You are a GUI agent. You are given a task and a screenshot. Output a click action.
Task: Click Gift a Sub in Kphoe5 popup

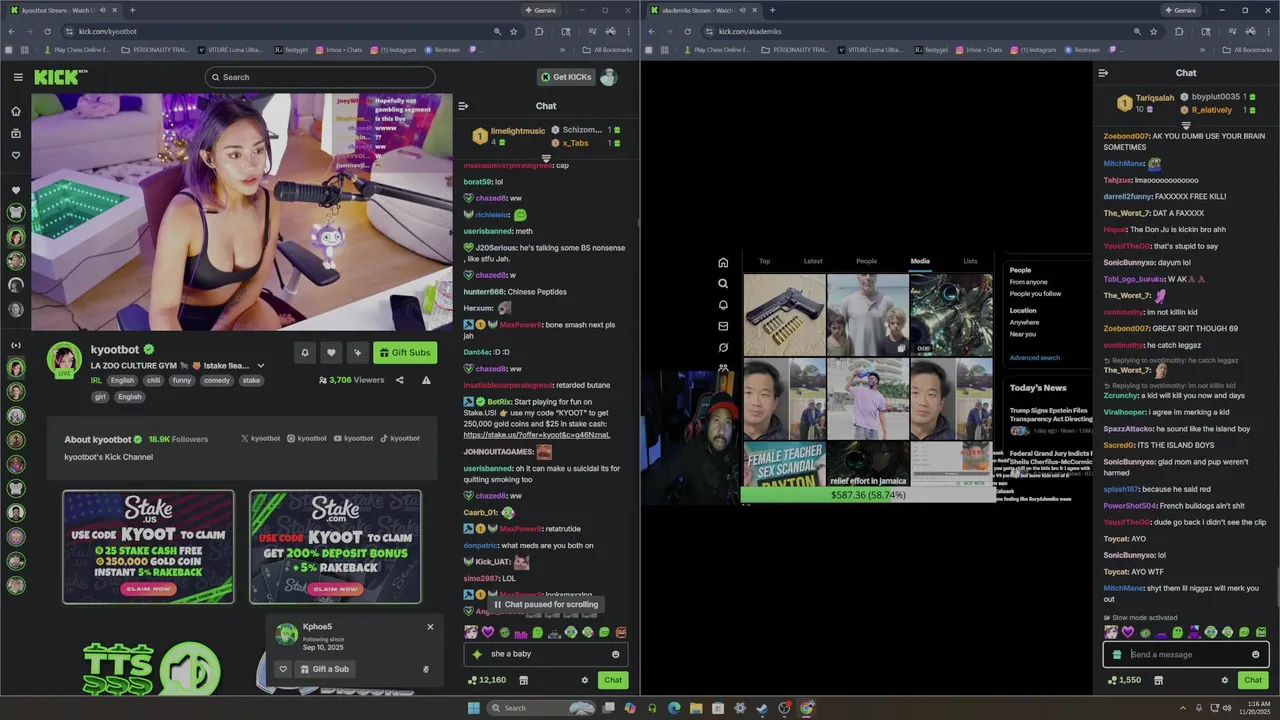tap(325, 669)
